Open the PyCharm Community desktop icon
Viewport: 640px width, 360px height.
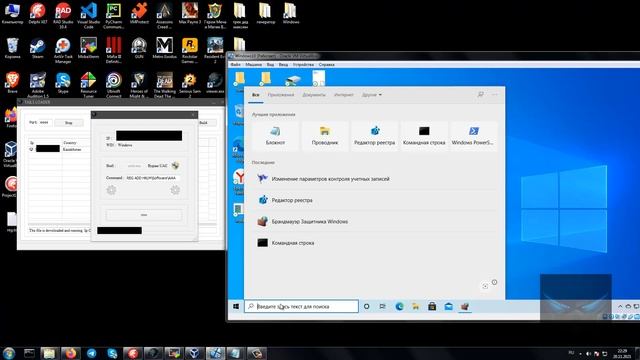coord(113,15)
